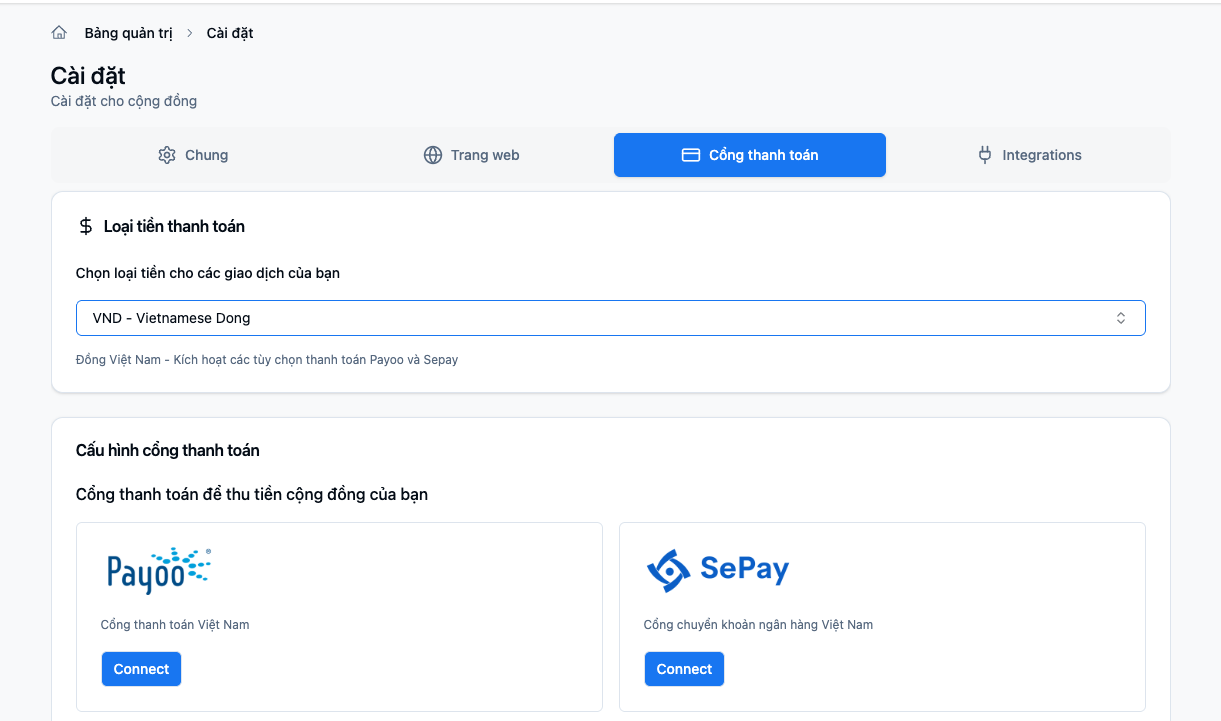Connect the Payoo payment gateway
The height and width of the screenshot is (721, 1221).
point(141,668)
